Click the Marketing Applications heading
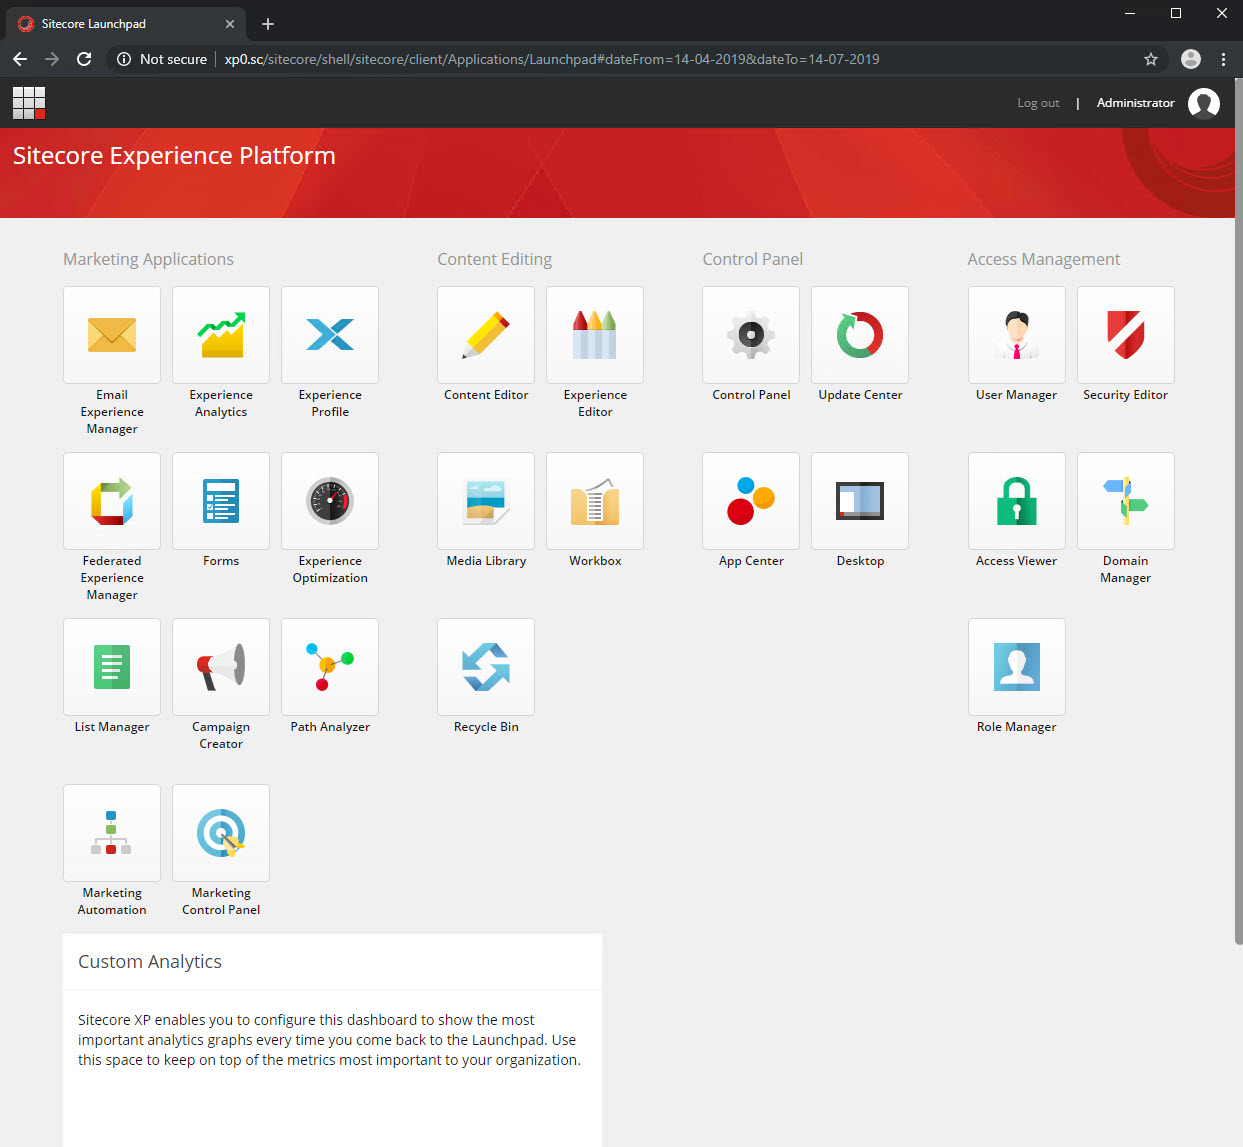The image size is (1243, 1147). 148,259
